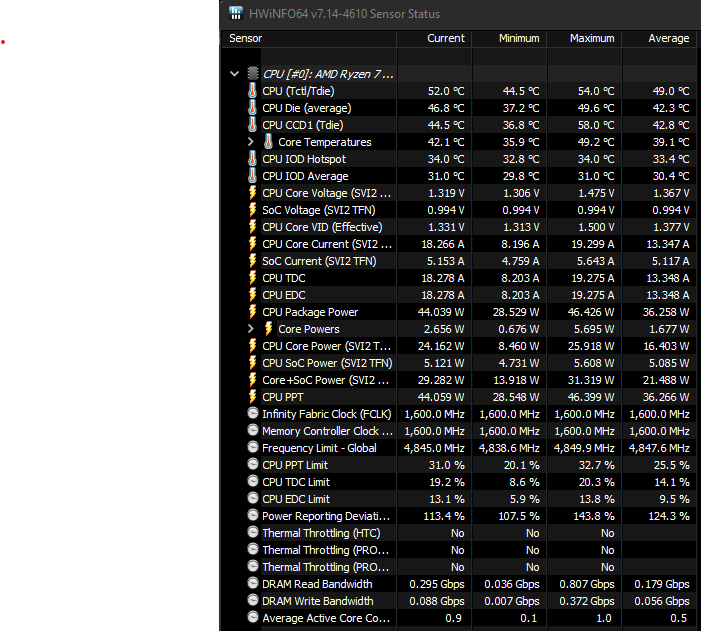Select the CPU [#0]: AMD Ryzen 7 group label

[x=328, y=74]
